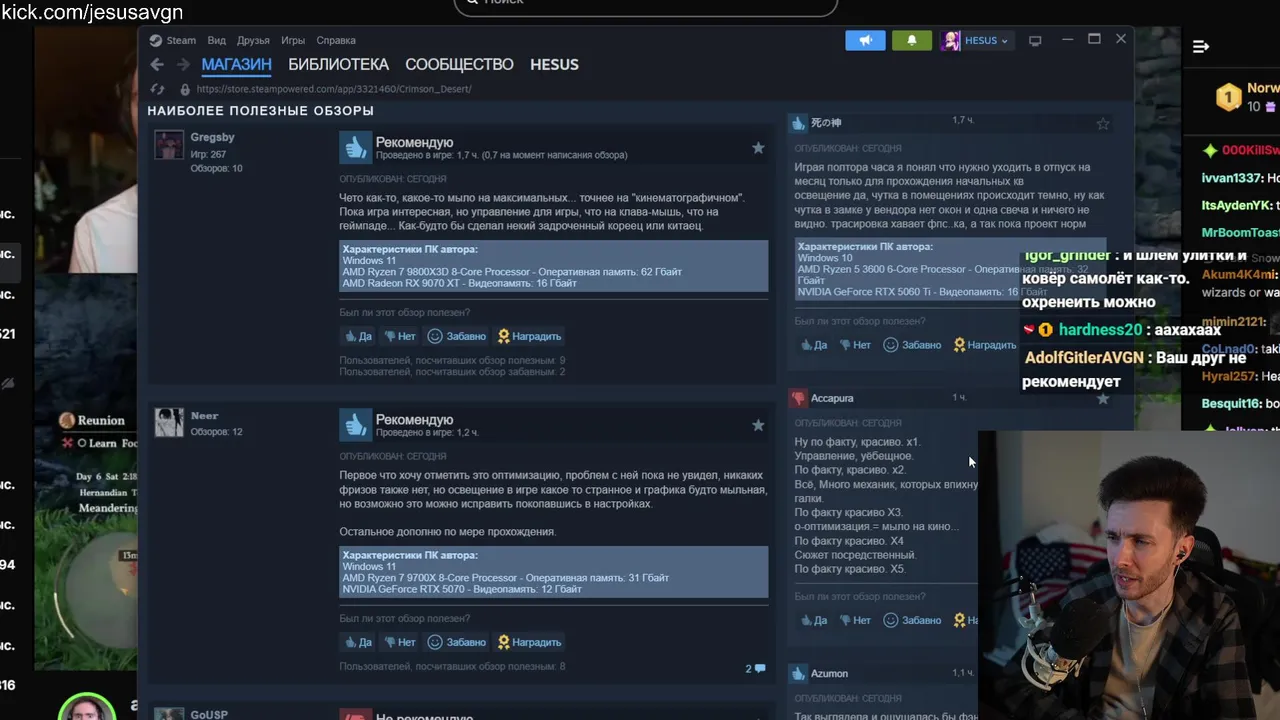Image resolution: width=1280 pixels, height=720 pixels.
Task: Click the star icon on Neer's review
Action: (x=758, y=425)
